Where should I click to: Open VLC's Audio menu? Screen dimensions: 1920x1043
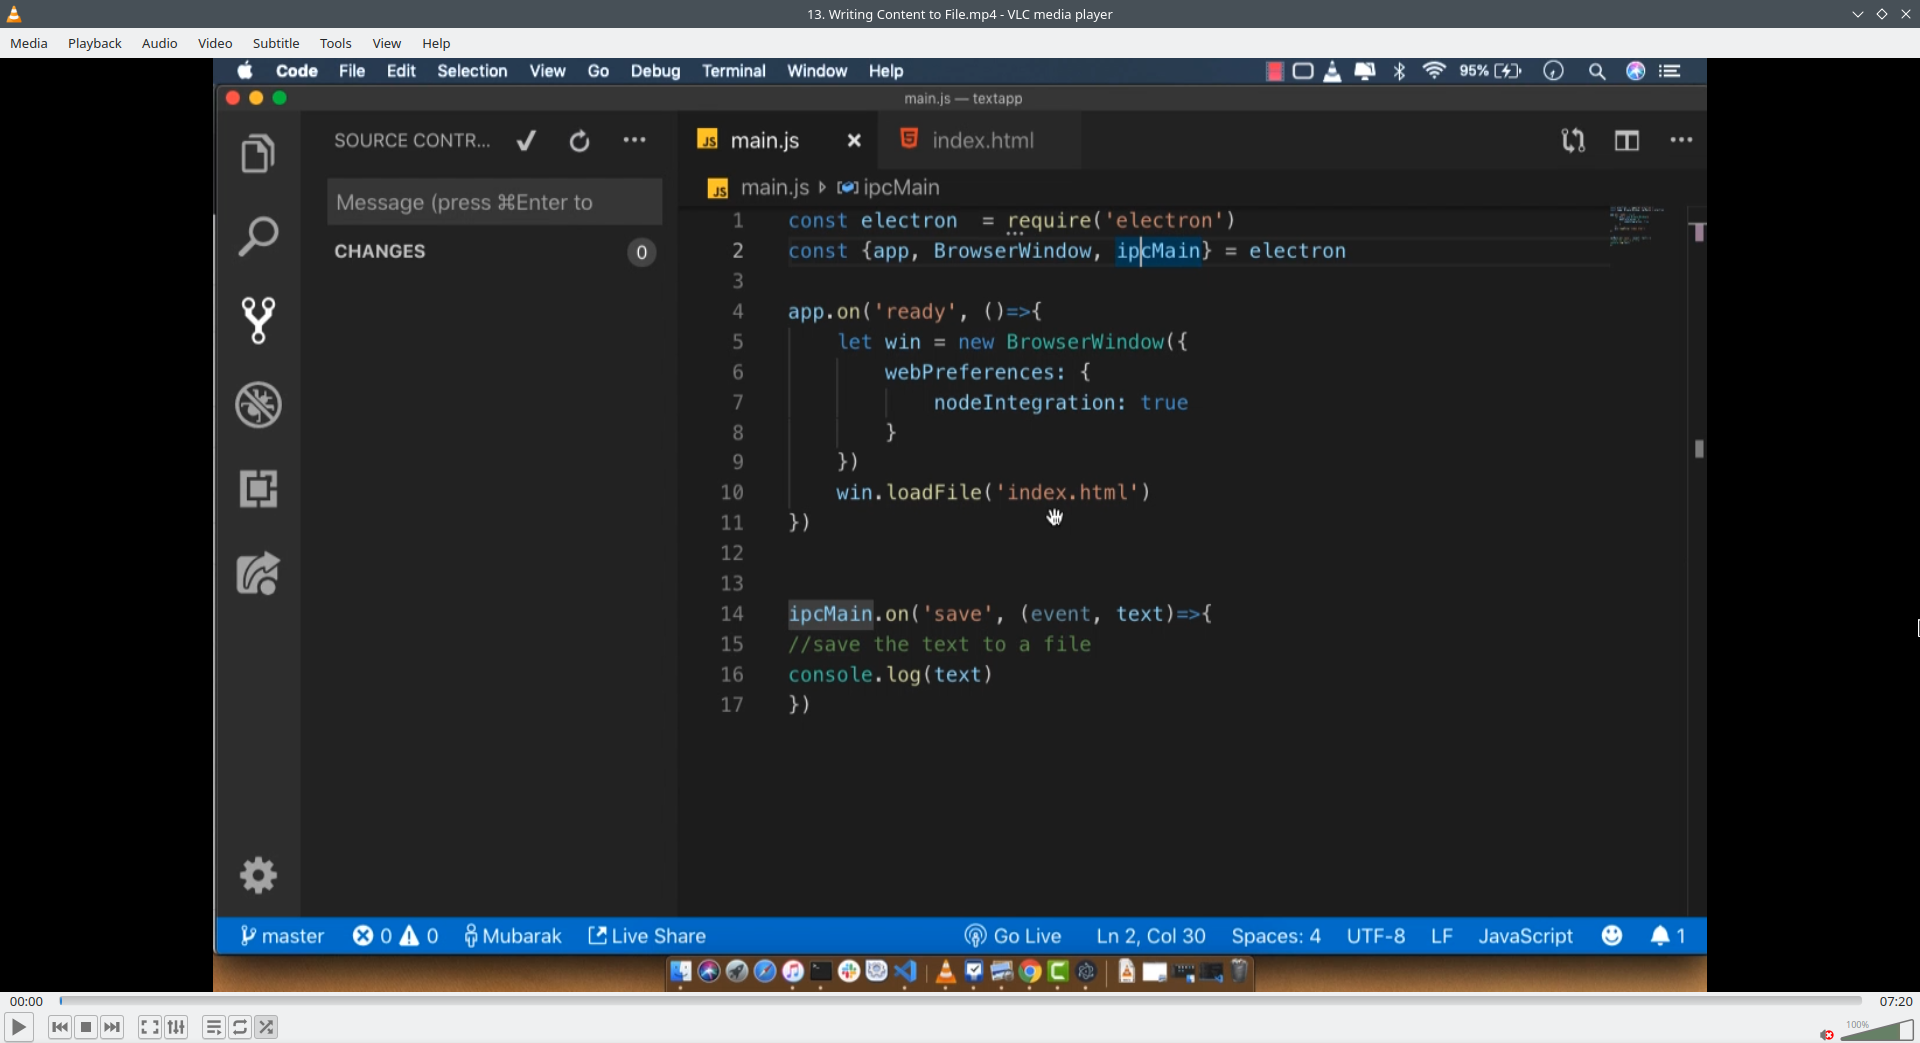pos(160,43)
